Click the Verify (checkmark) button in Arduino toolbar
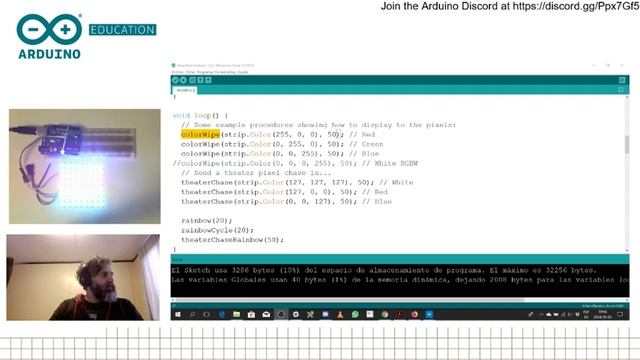 tap(176, 80)
